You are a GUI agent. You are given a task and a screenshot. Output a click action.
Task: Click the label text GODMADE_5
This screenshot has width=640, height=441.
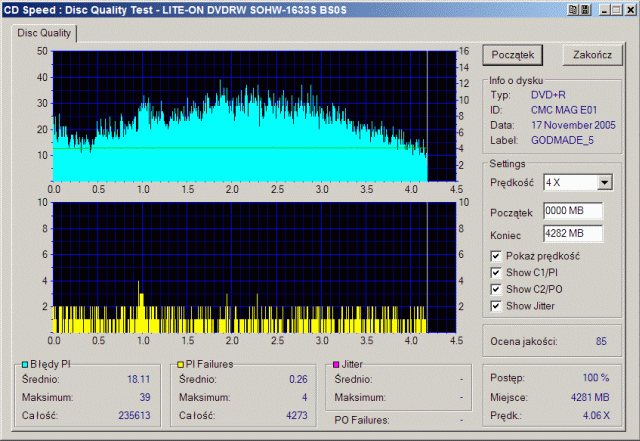tap(562, 140)
